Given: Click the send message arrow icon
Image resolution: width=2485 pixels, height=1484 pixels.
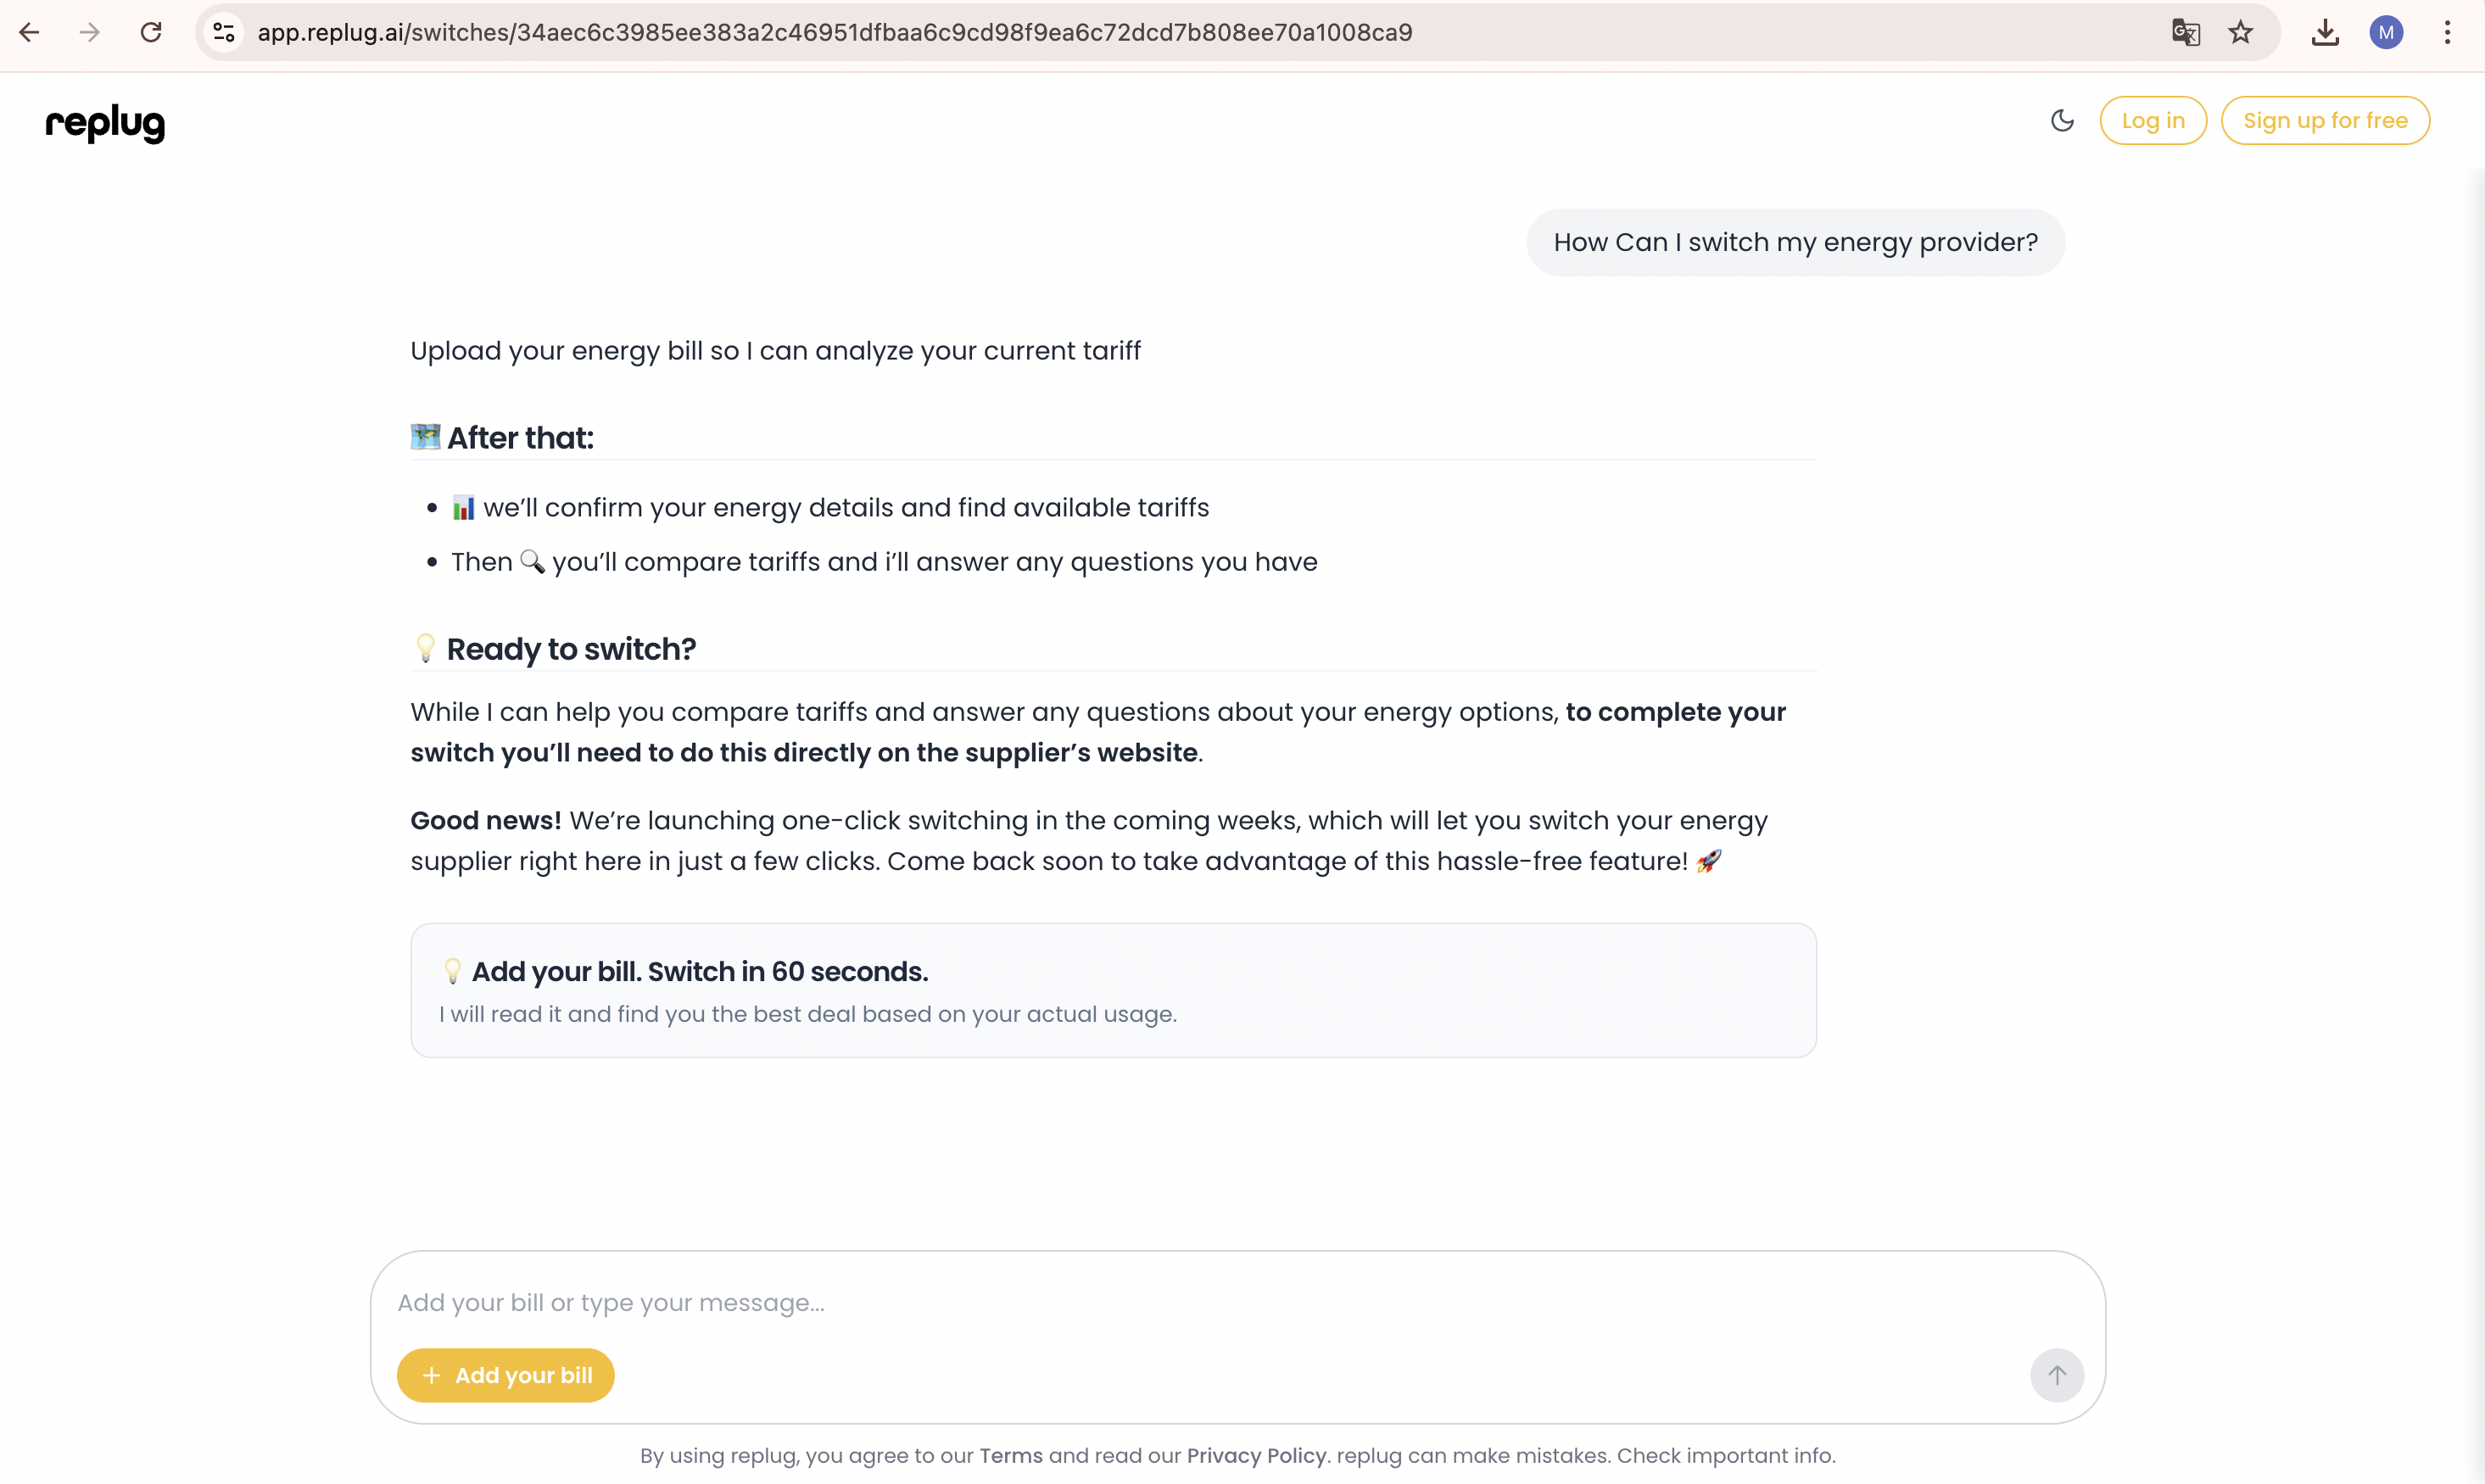Looking at the screenshot, I should pyautogui.click(x=2057, y=1375).
